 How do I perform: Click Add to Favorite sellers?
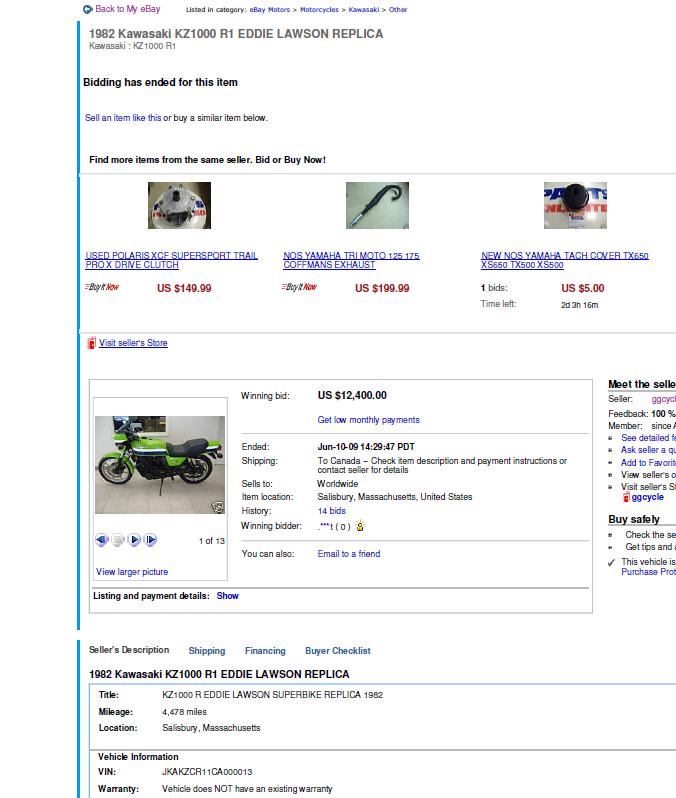point(649,463)
